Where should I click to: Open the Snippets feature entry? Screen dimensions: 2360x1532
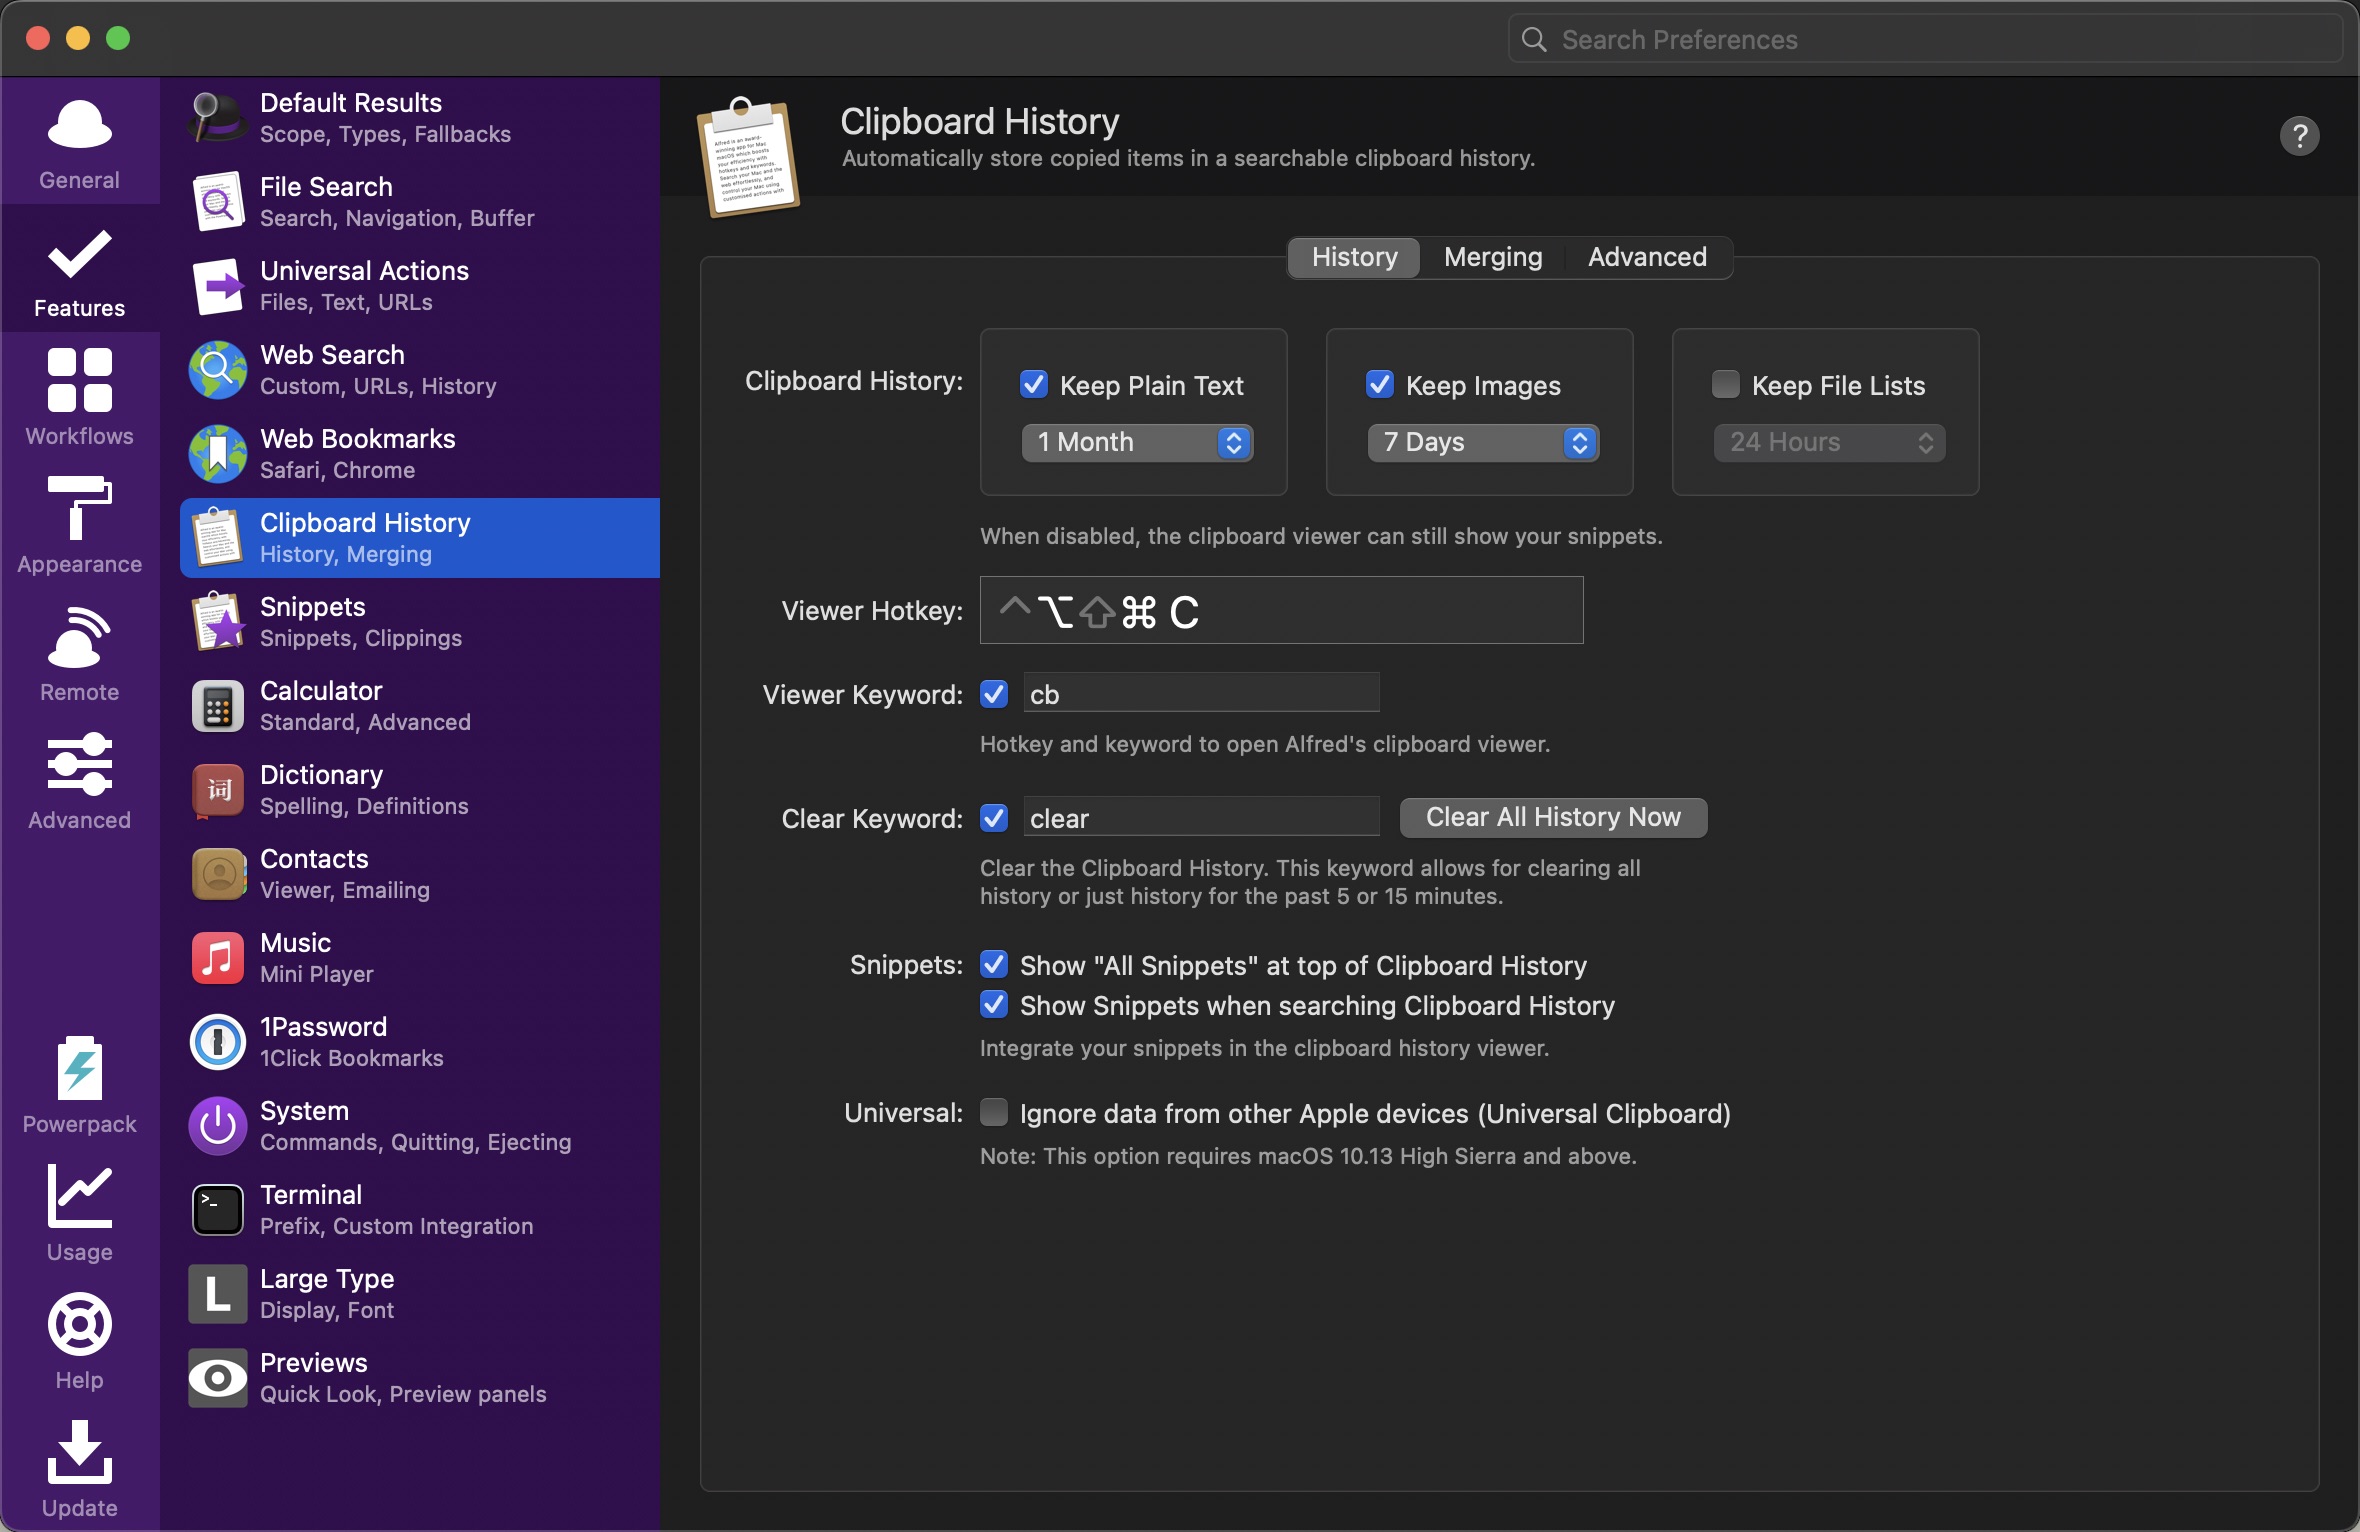tap(420, 622)
